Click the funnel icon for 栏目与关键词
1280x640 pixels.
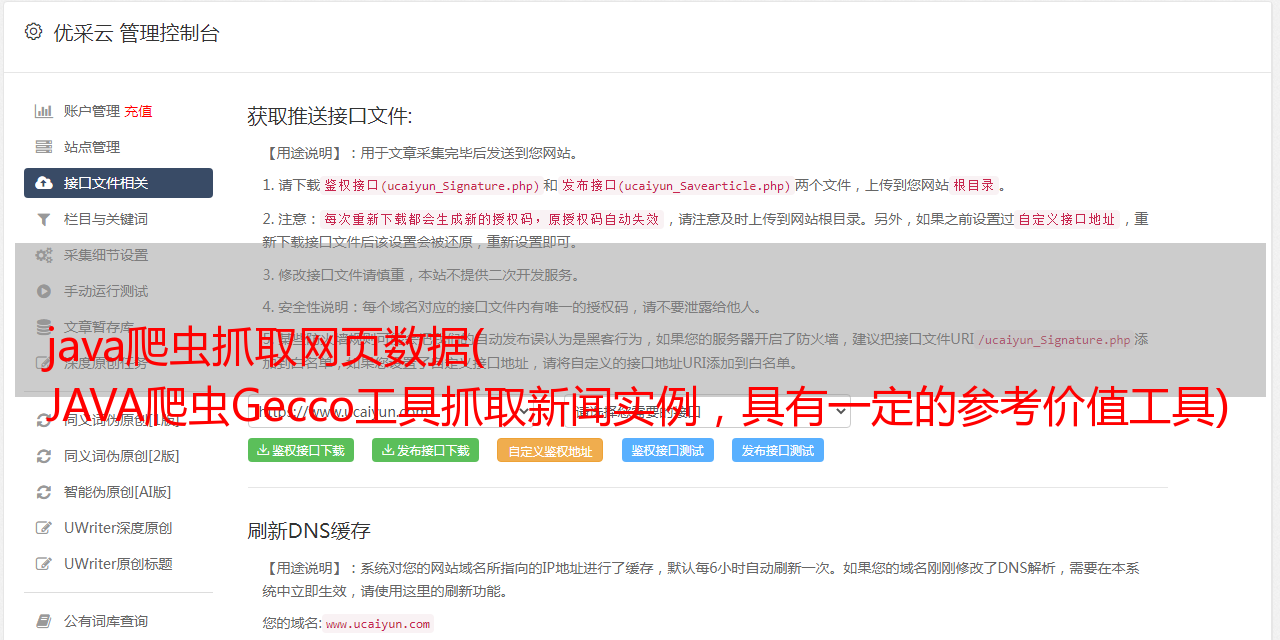tap(44, 219)
